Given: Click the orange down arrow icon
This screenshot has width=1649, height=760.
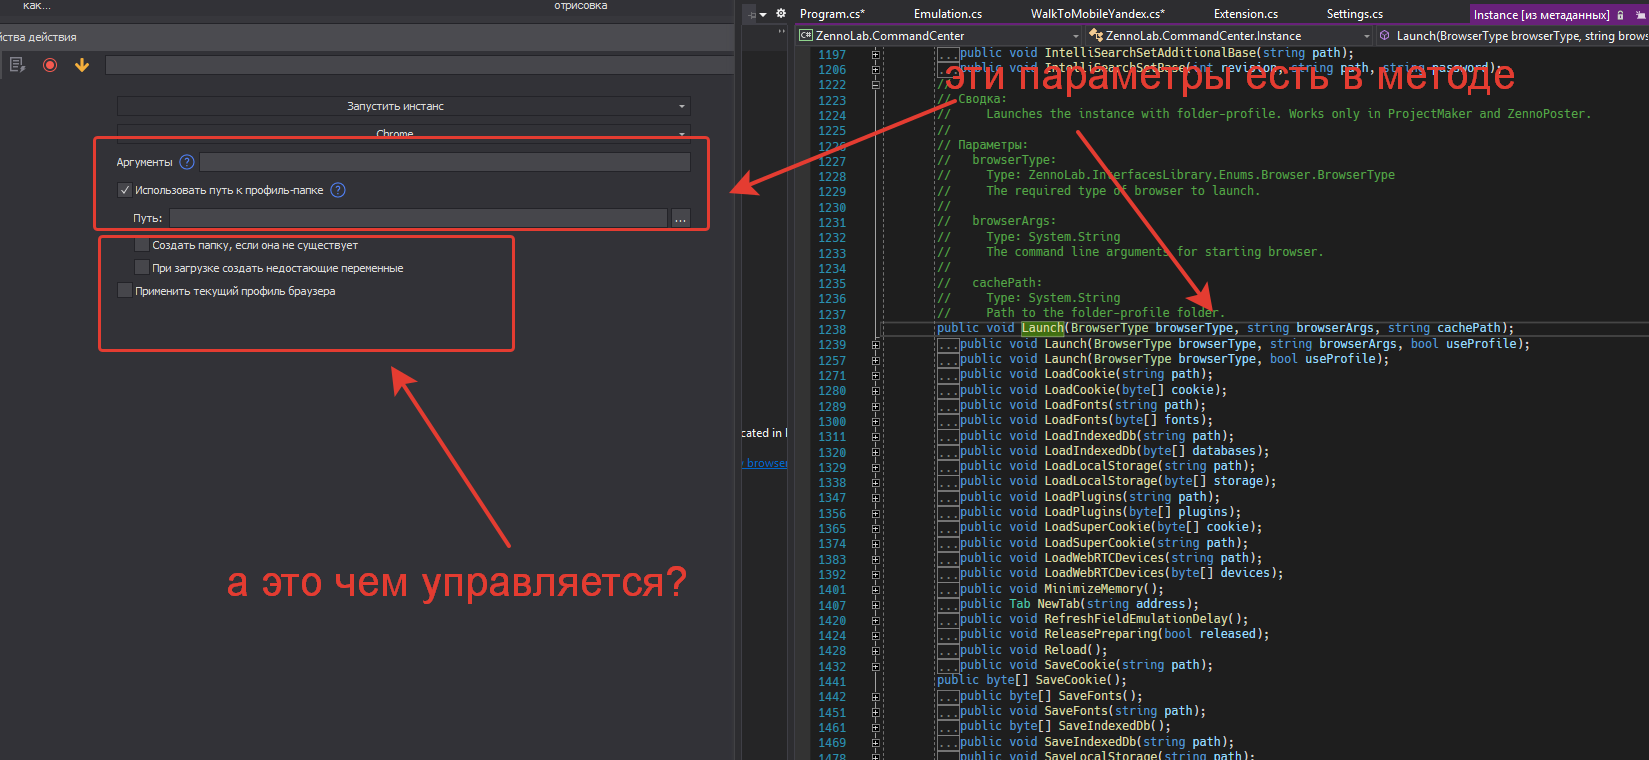Looking at the screenshot, I should [82, 65].
